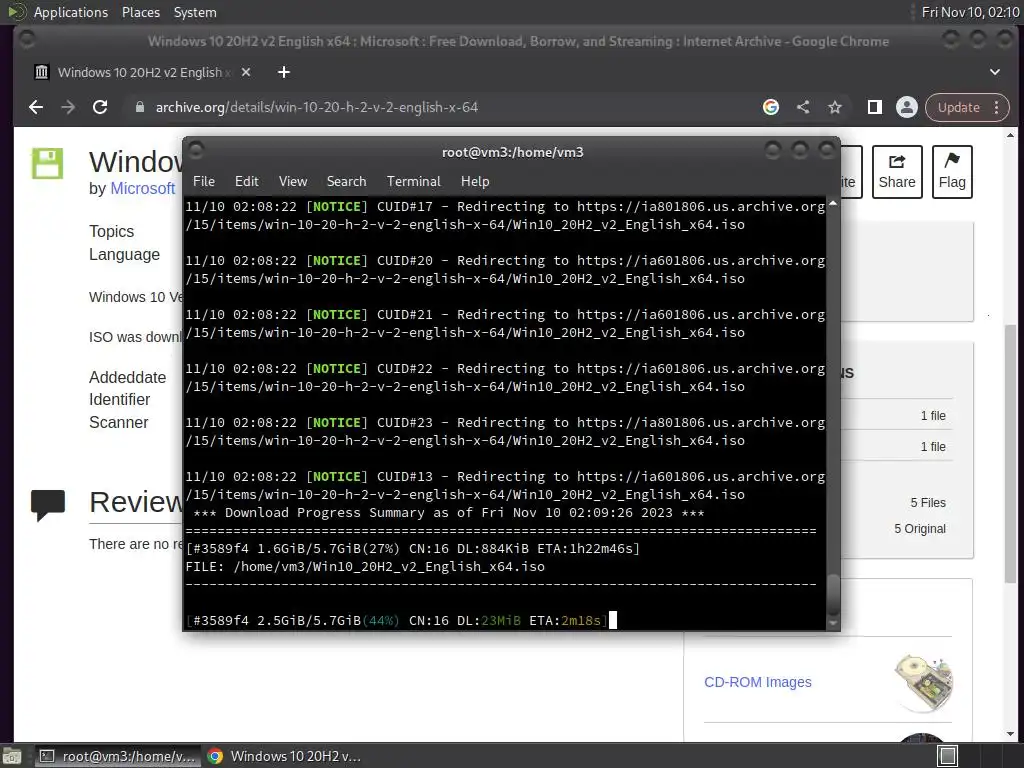Click the terminal scrollbar up arrow
This screenshot has width=1024, height=768.
(x=833, y=204)
